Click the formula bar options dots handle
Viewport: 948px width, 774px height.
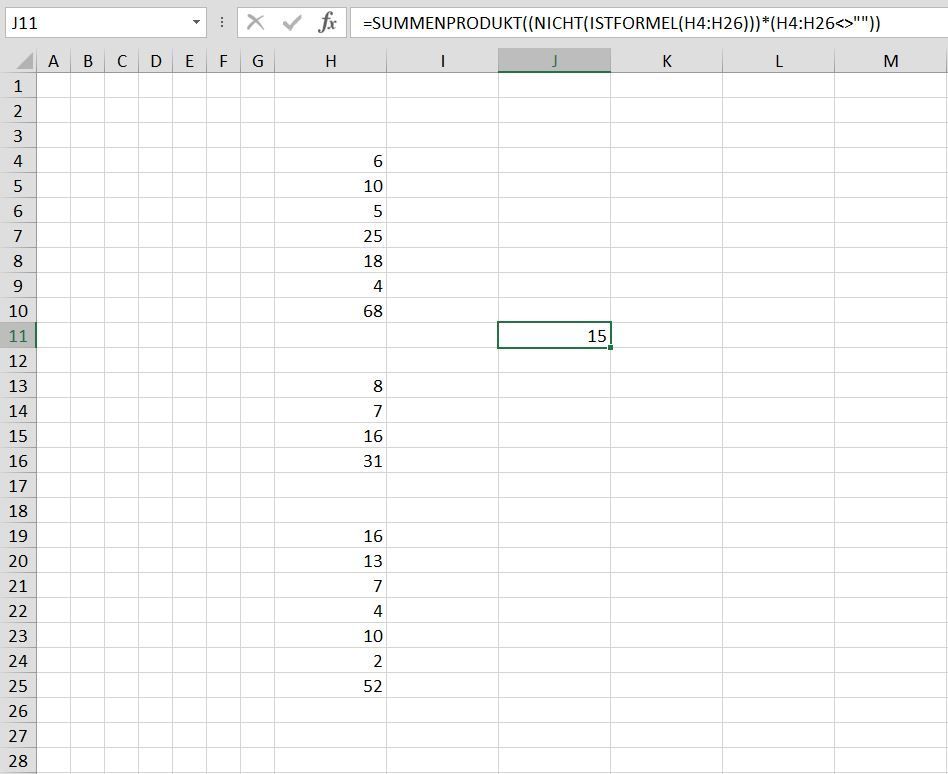(222, 23)
